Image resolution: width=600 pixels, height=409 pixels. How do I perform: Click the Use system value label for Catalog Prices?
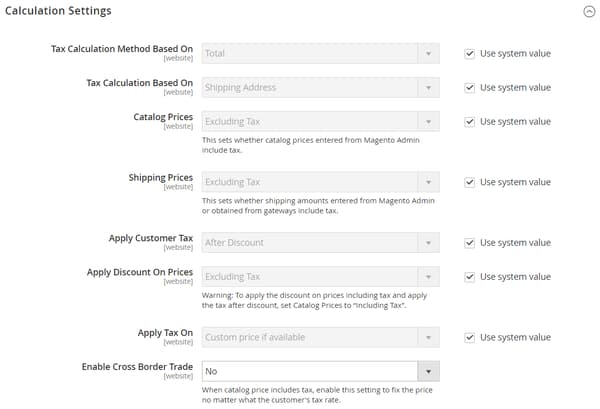click(x=515, y=121)
